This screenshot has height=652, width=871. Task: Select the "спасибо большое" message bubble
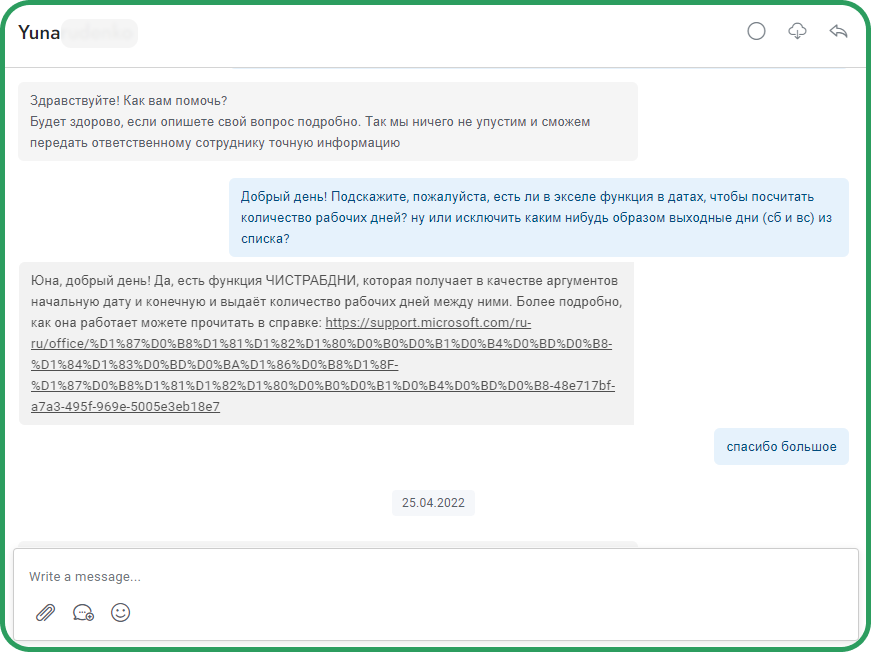click(x=781, y=447)
